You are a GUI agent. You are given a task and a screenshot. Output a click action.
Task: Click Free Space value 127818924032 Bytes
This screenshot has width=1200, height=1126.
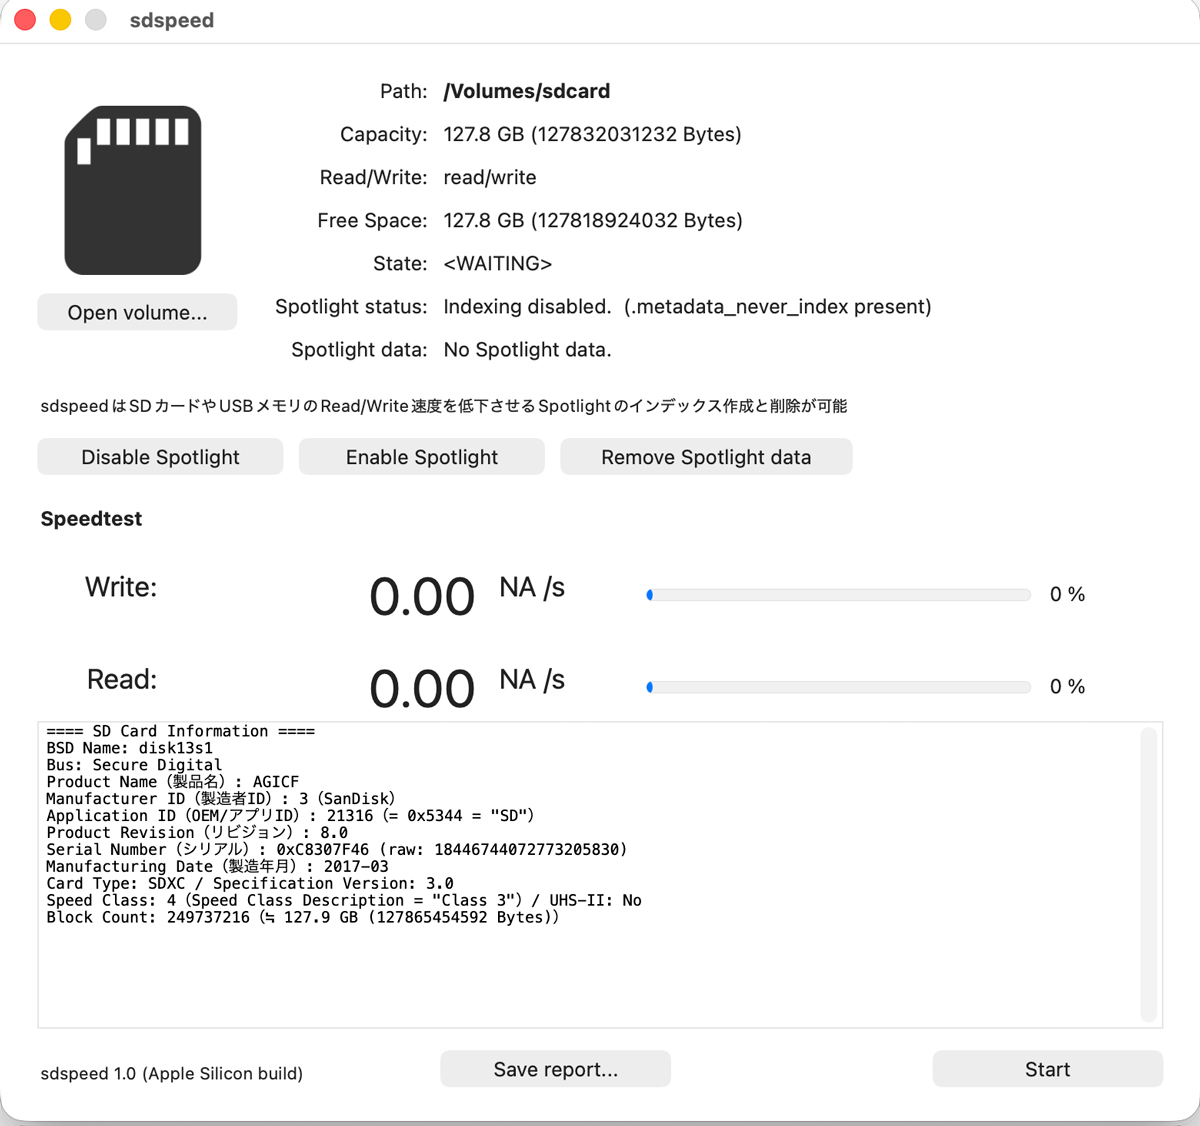[593, 220]
